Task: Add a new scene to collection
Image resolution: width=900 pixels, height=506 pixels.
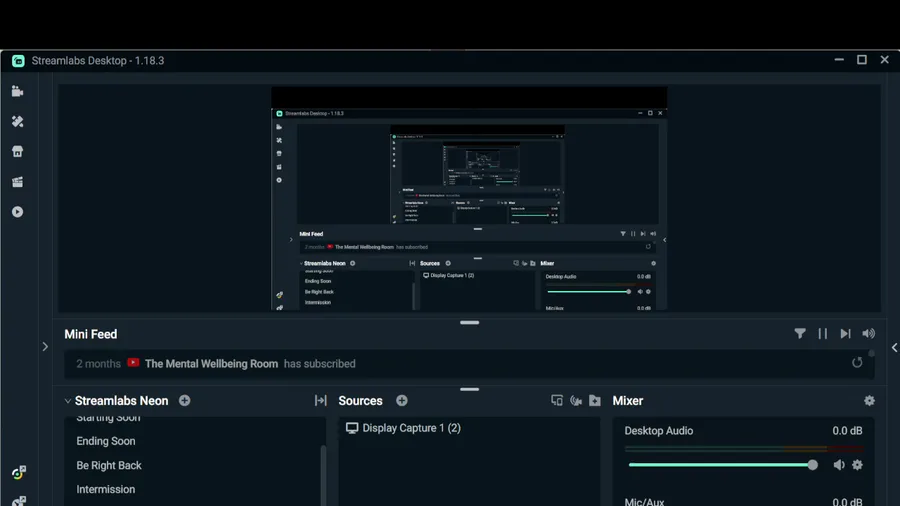Action: [184, 400]
